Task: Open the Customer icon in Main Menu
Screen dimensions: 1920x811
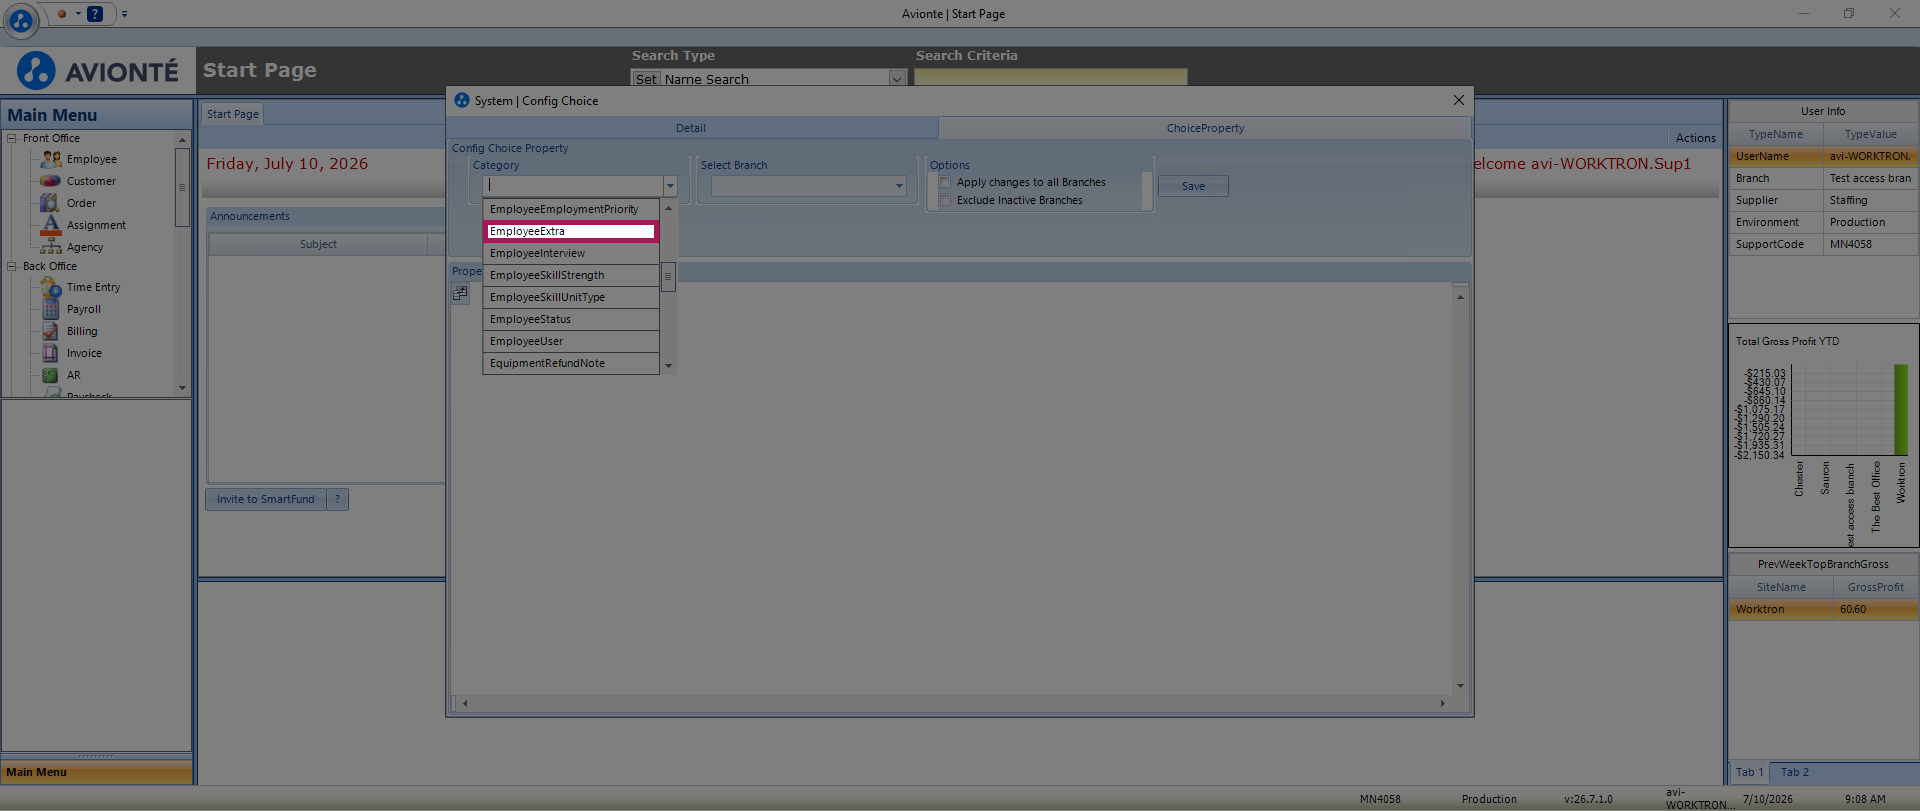Action: click(51, 181)
